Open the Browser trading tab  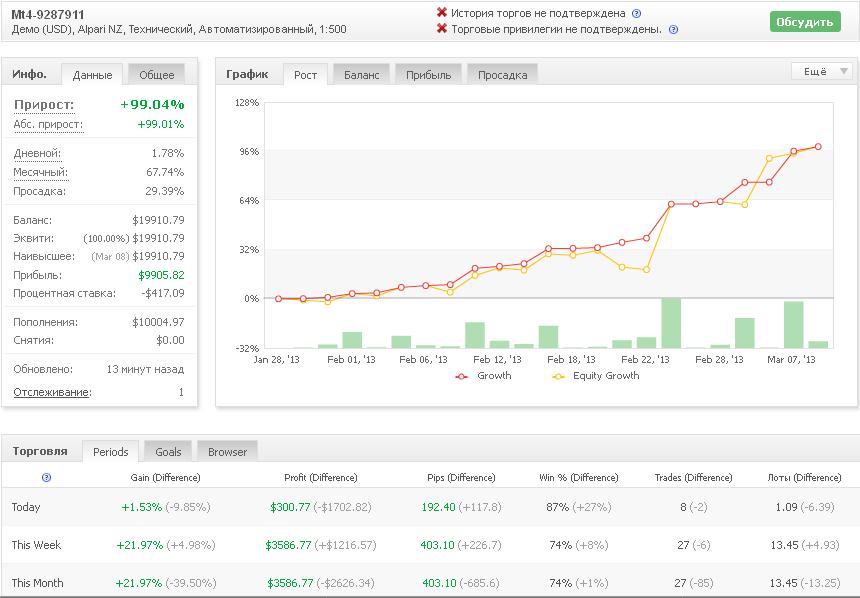click(x=227, y=452)
